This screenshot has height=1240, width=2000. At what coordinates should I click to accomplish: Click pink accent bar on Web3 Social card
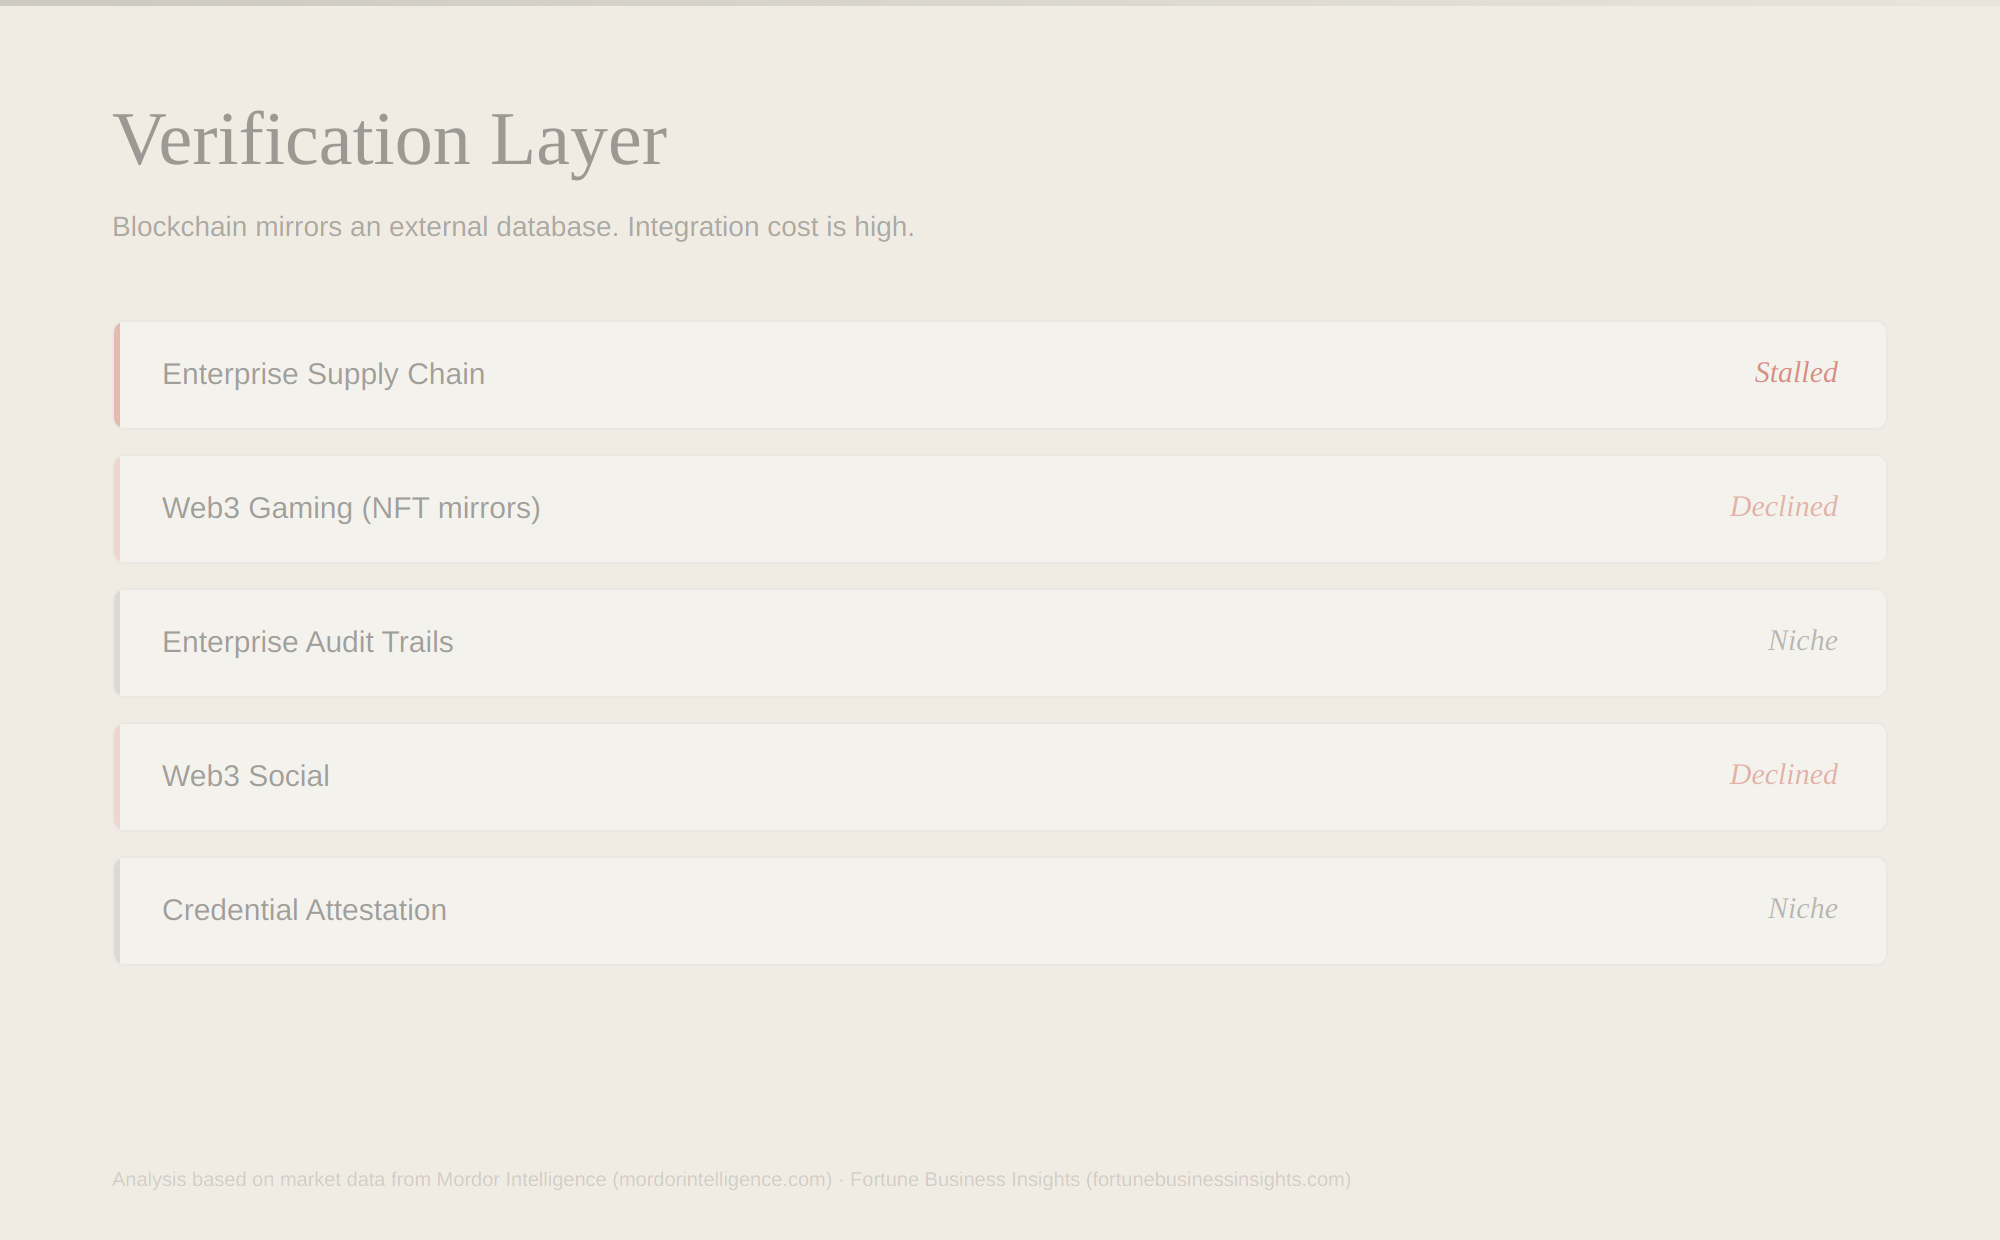[x=117, y=777]
